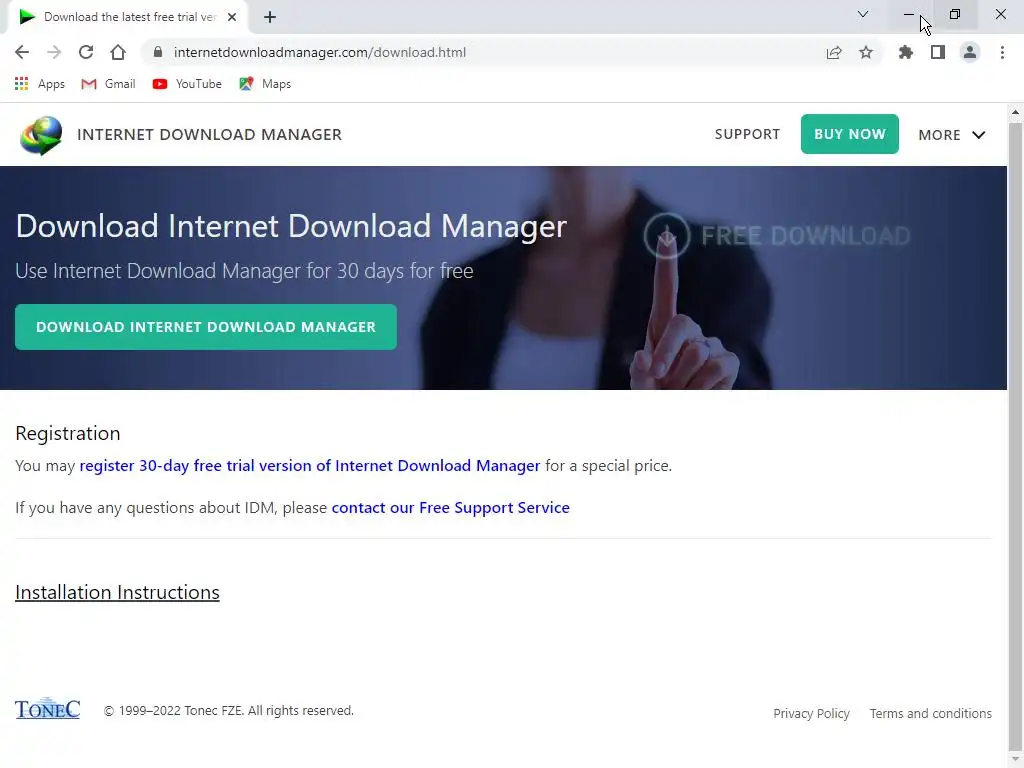Open the tab search chevron
The height and width of the screenshot is (768, 1024).
863,14
